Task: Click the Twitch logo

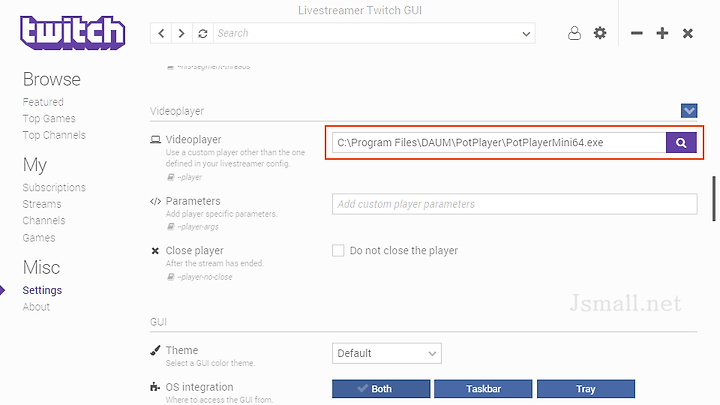Action: [x=73, y=32]
